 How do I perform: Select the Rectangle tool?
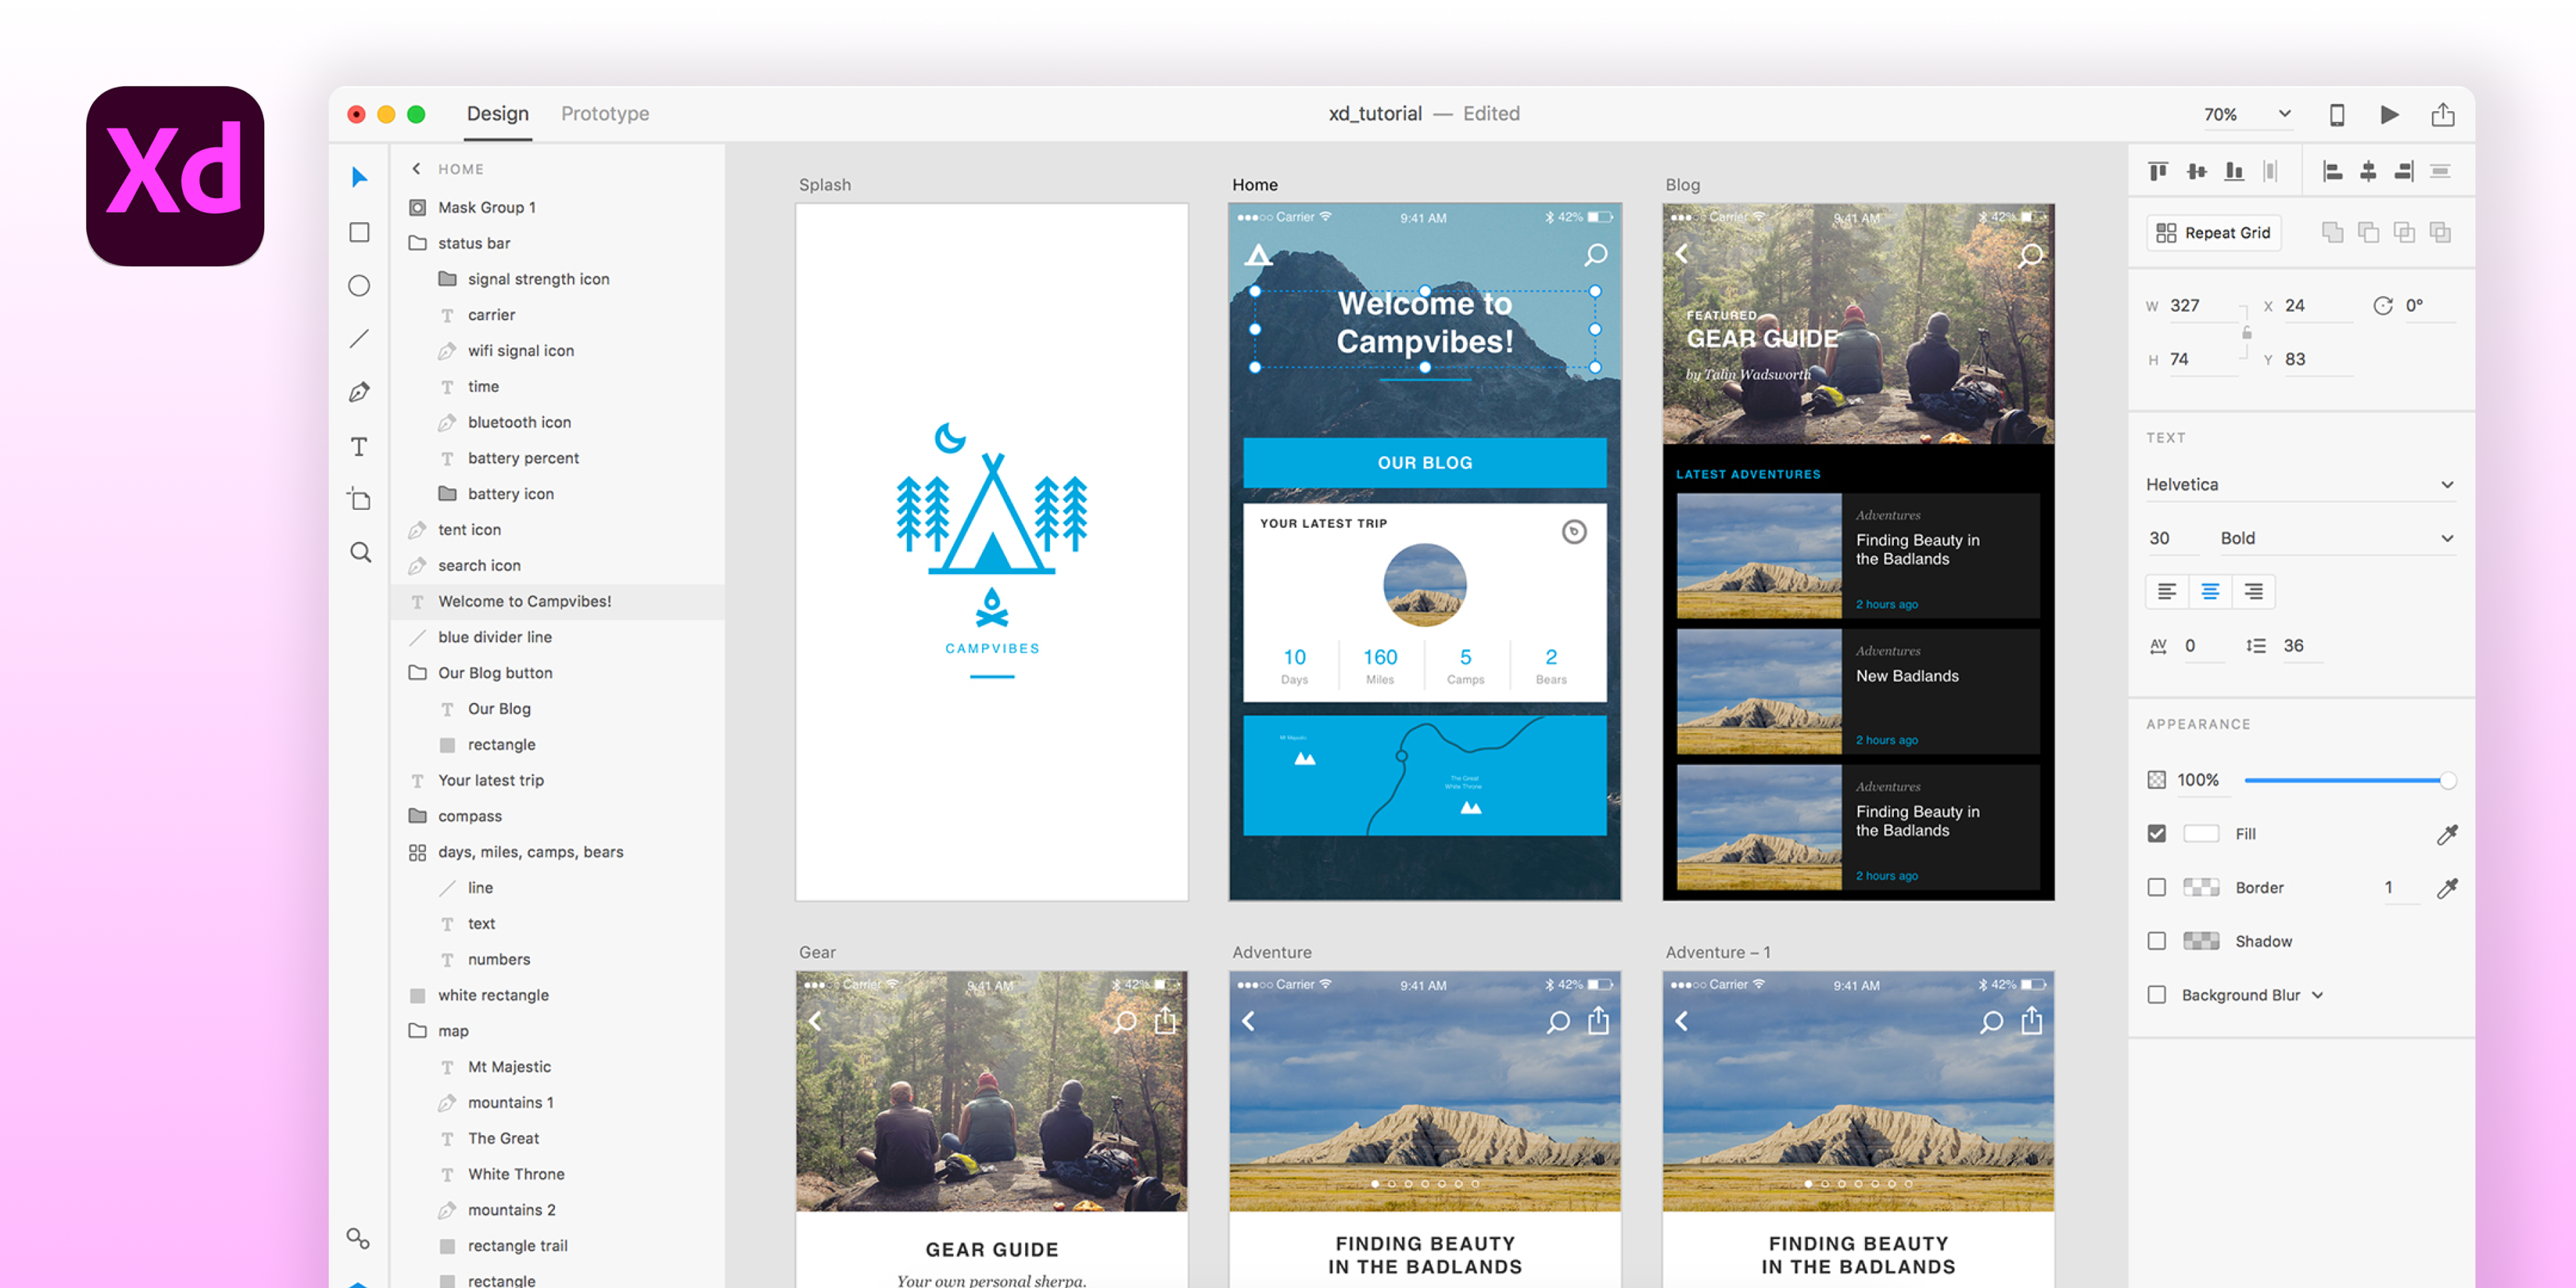(360, 232)
